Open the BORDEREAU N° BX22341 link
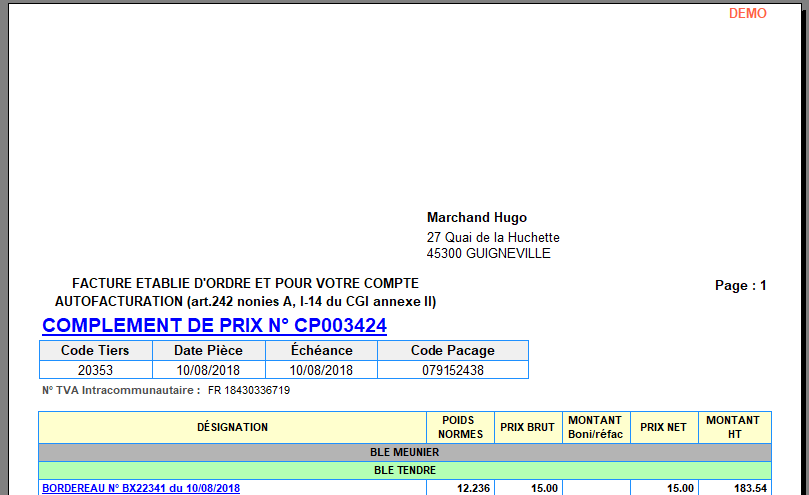This screenshot has height=495, width=809. (141, 488)
